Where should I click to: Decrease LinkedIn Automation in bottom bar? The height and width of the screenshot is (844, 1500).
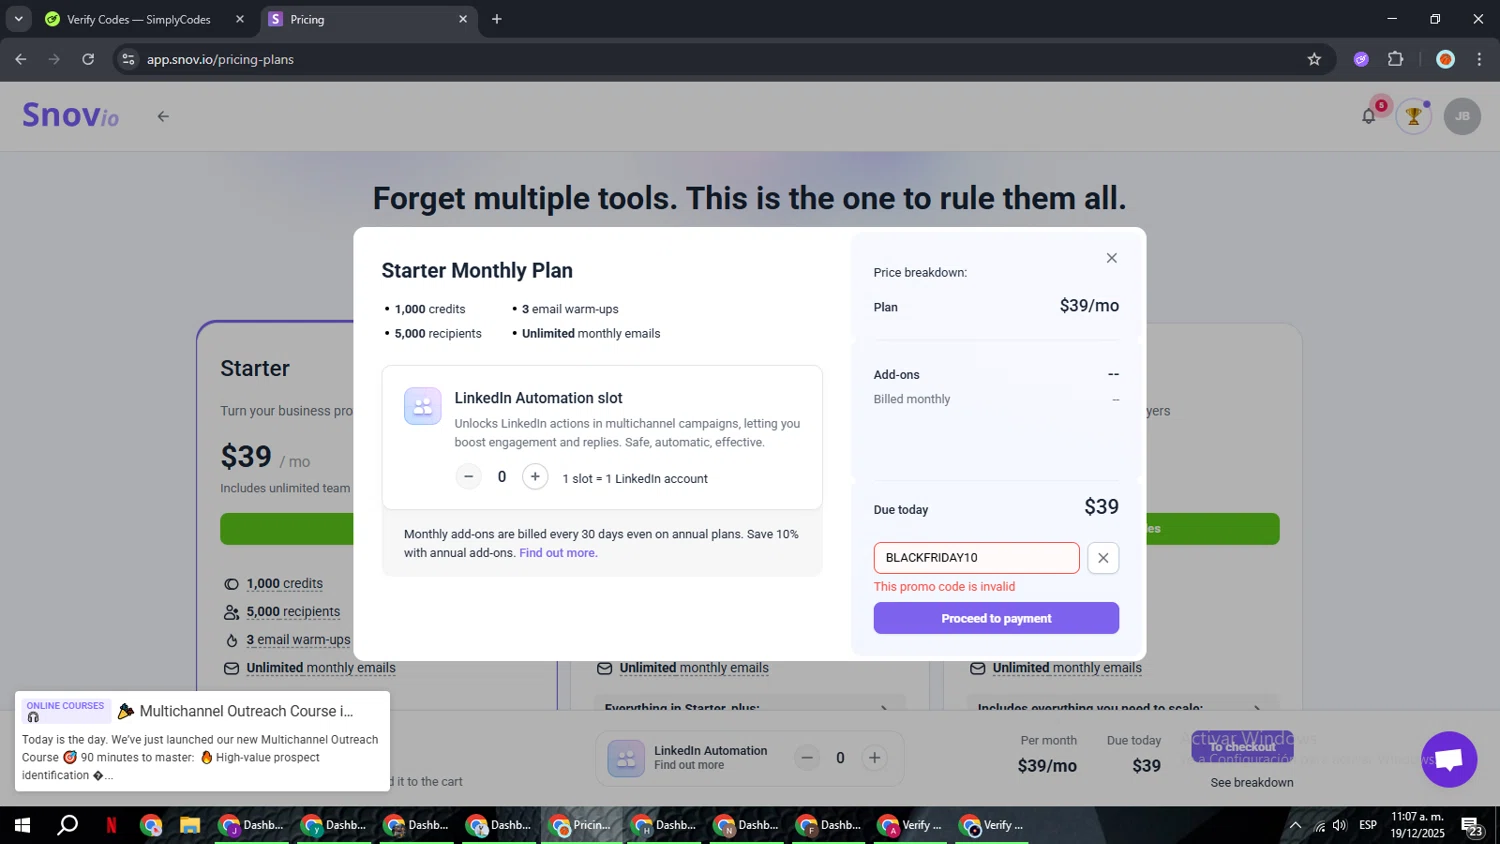coord(807,758)
